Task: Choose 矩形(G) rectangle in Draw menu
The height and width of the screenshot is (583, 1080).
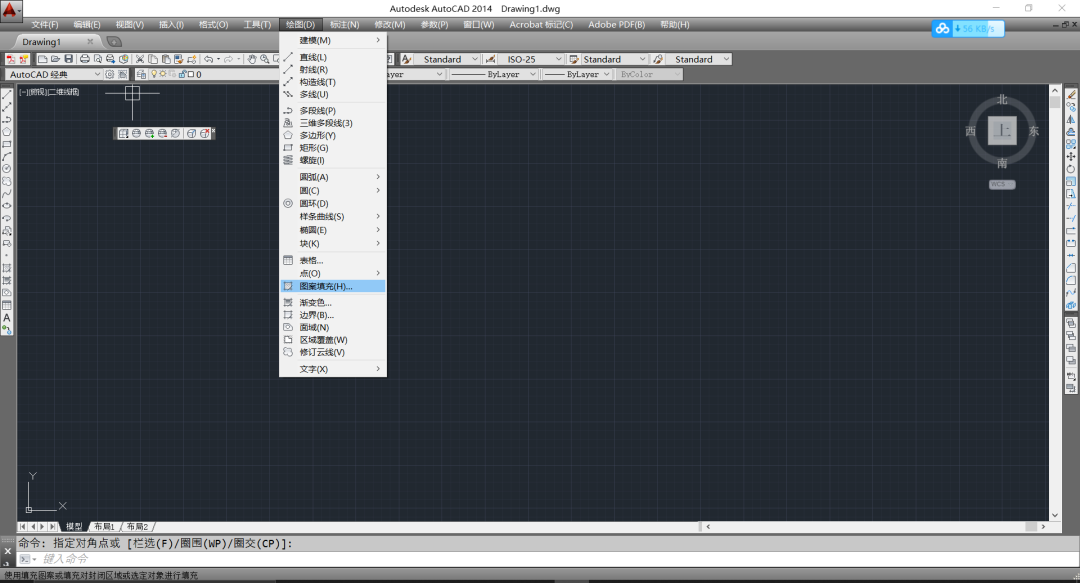Action: (333, 147)
